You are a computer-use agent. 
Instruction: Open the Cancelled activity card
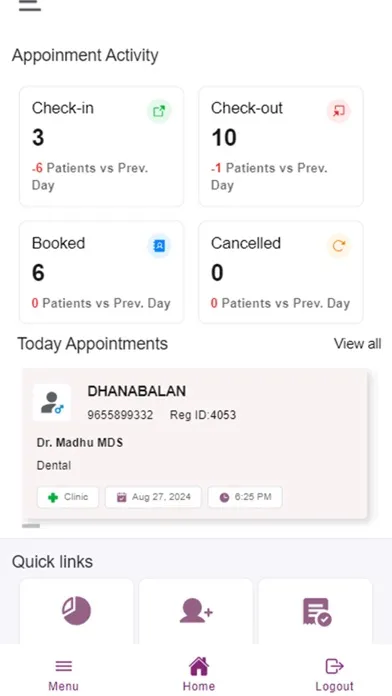coord(281,272)
